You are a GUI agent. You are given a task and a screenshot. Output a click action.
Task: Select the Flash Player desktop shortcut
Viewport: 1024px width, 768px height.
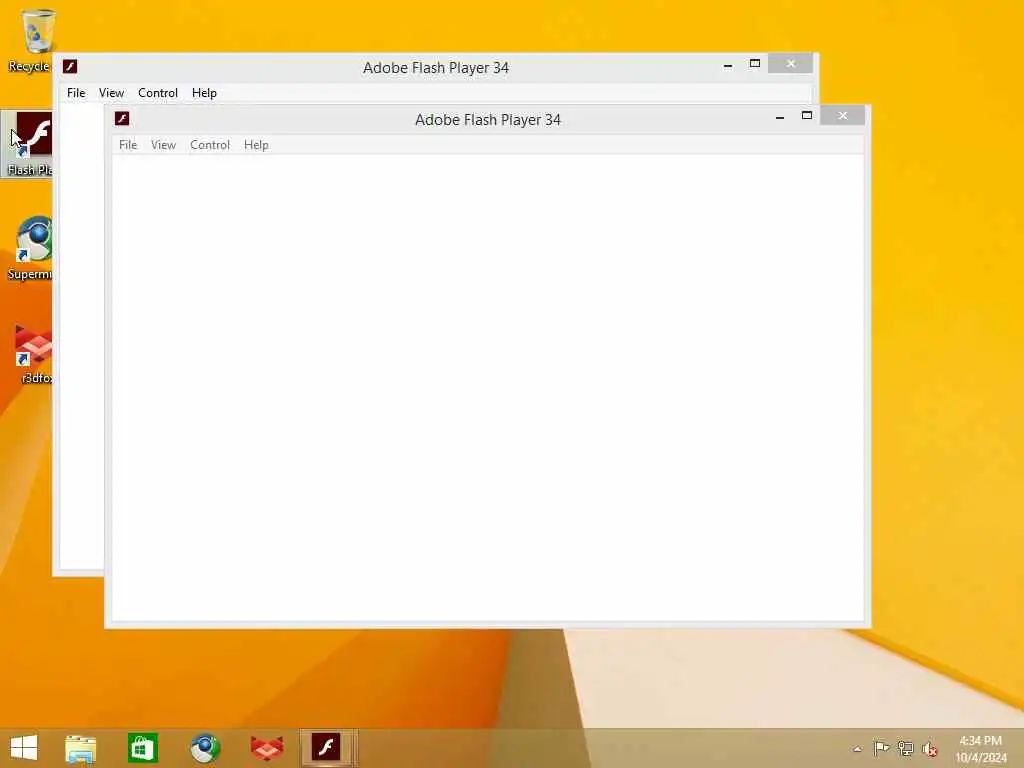click(27, 144)
